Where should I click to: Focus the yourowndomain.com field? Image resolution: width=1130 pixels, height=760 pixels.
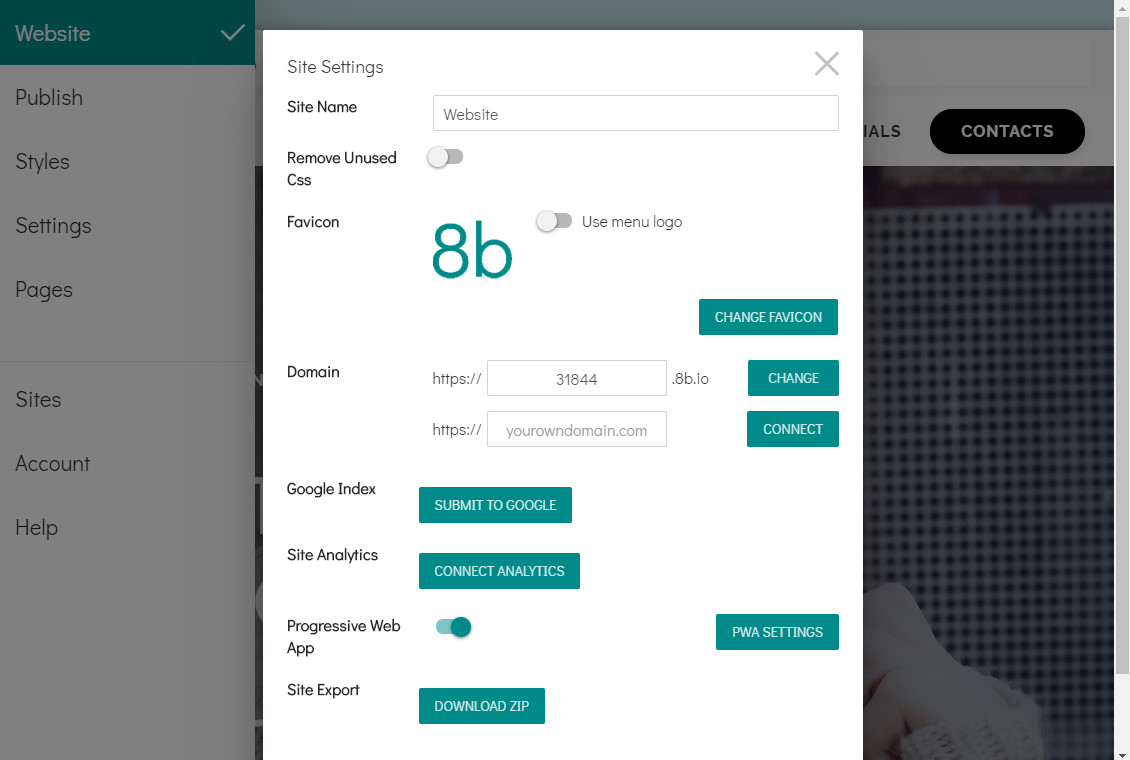click(577, 429)
